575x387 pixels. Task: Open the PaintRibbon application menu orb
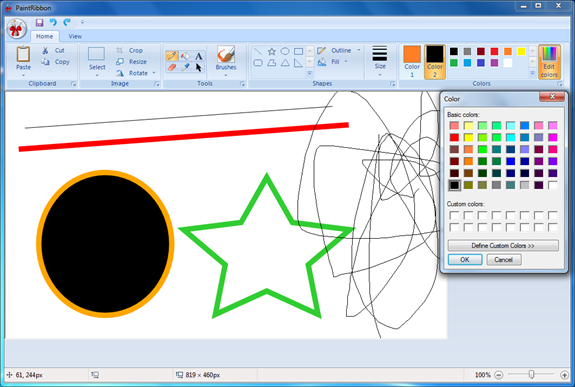[x=17, y=29]
